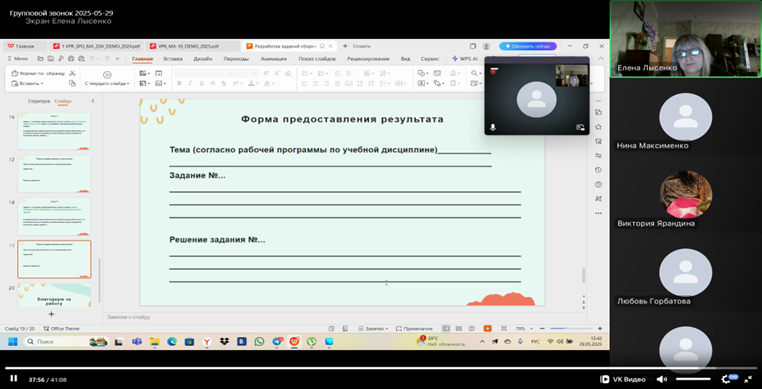Click Формат по образцу button
The height and width of the screenshot is (389, 762).
pyautogui.click(x=38, y=73)
